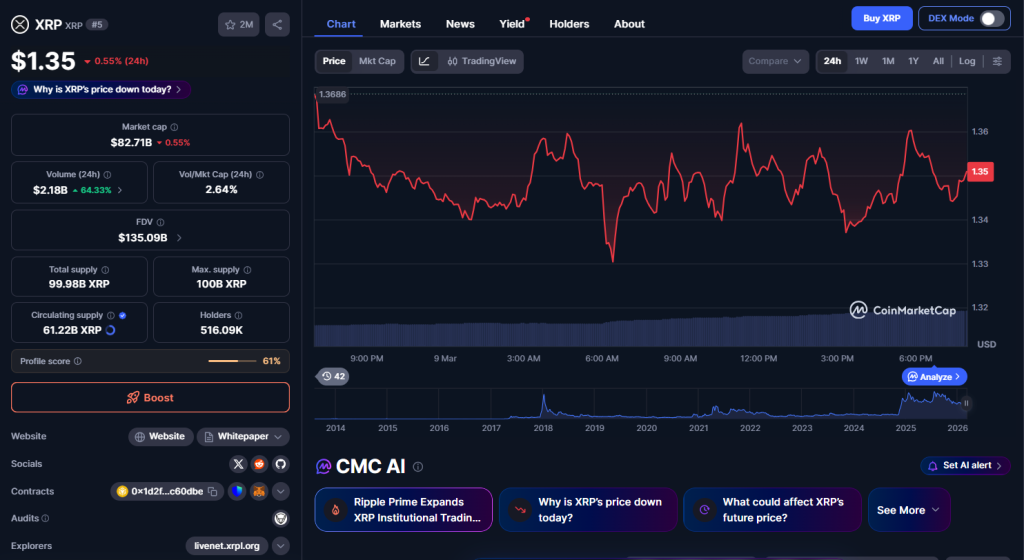Open the GitHub social link

click(x=280, y=464)
